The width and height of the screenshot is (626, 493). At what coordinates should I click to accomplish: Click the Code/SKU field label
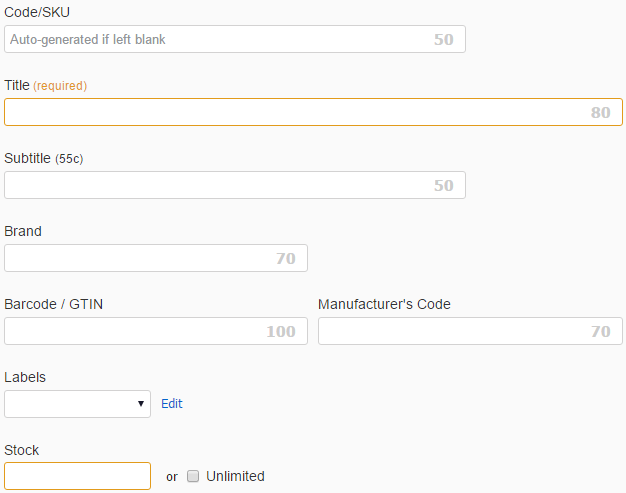37,12
